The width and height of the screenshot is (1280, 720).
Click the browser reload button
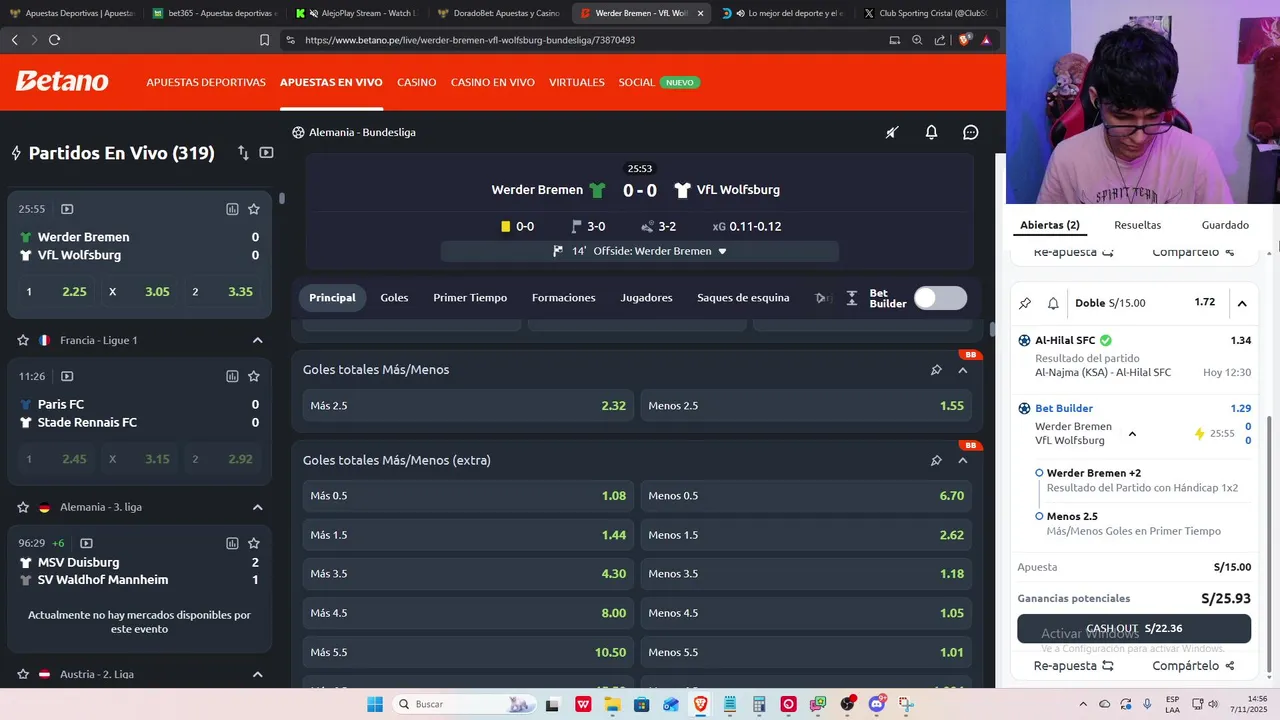click(54, 40)
